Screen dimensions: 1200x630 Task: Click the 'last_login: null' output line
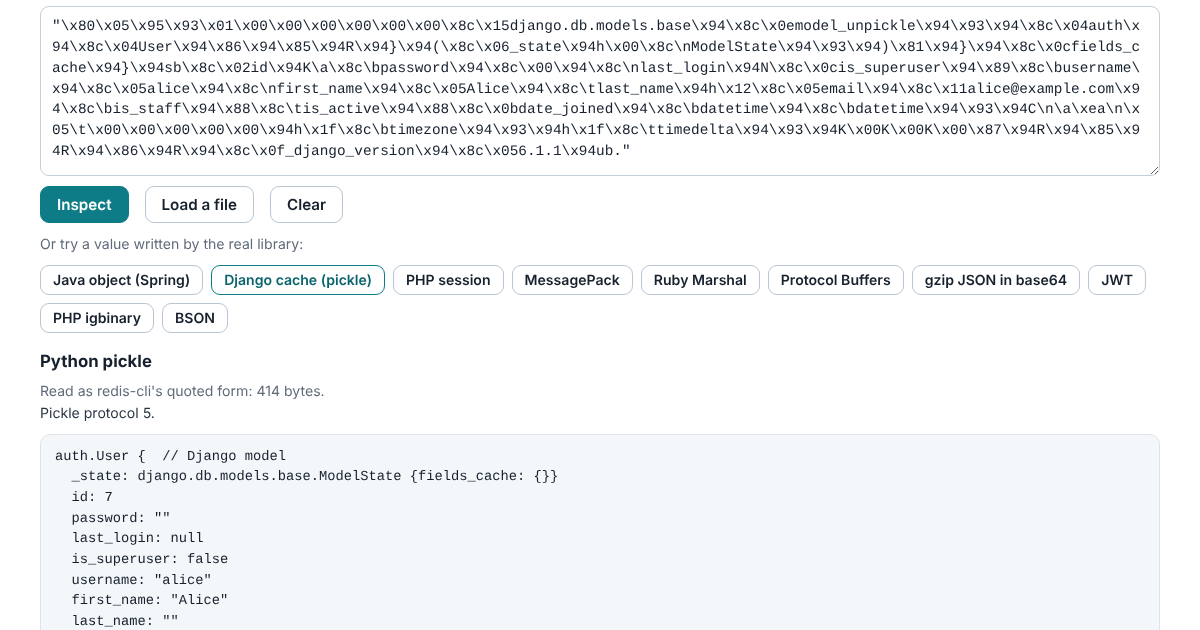coord(137,538)
